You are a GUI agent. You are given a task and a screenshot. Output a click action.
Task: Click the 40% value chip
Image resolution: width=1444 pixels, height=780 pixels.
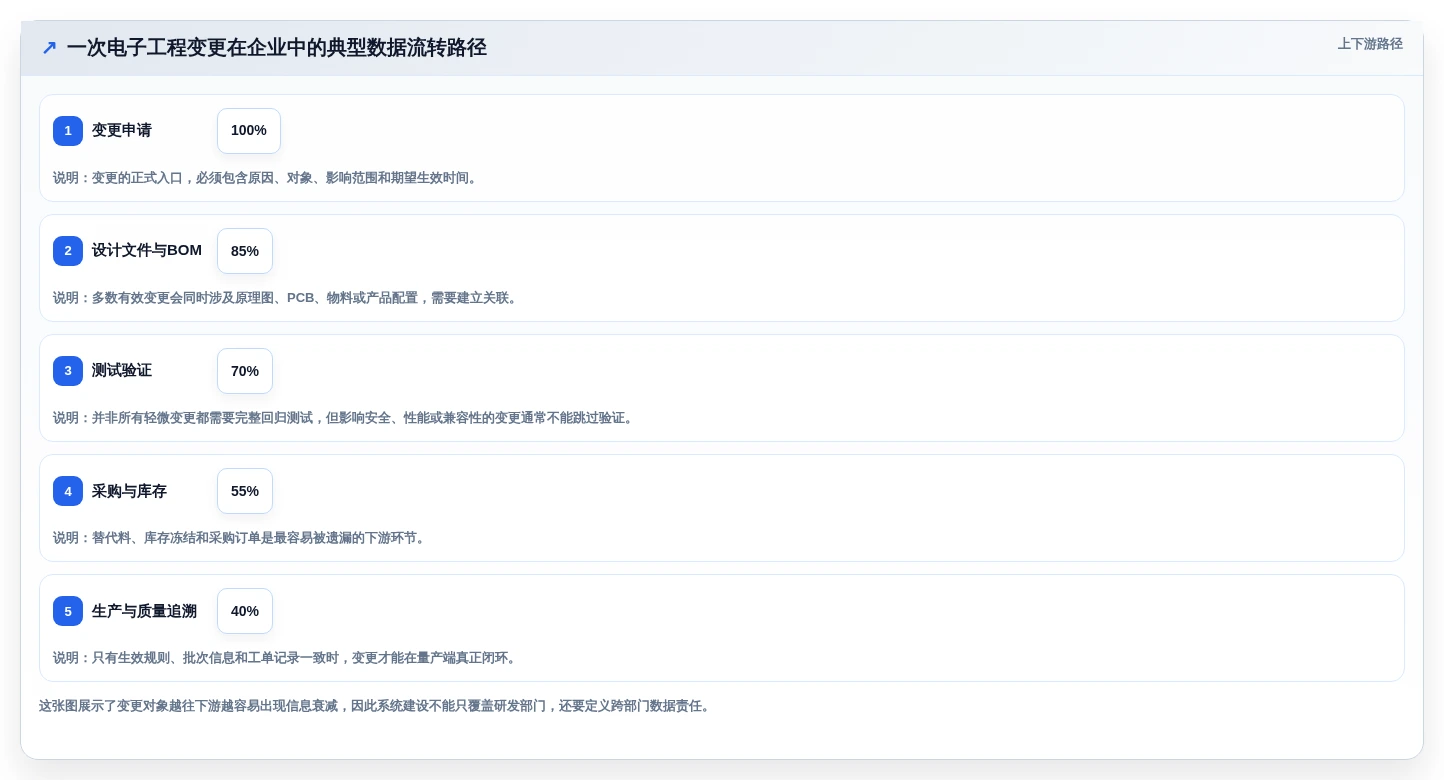245,611
